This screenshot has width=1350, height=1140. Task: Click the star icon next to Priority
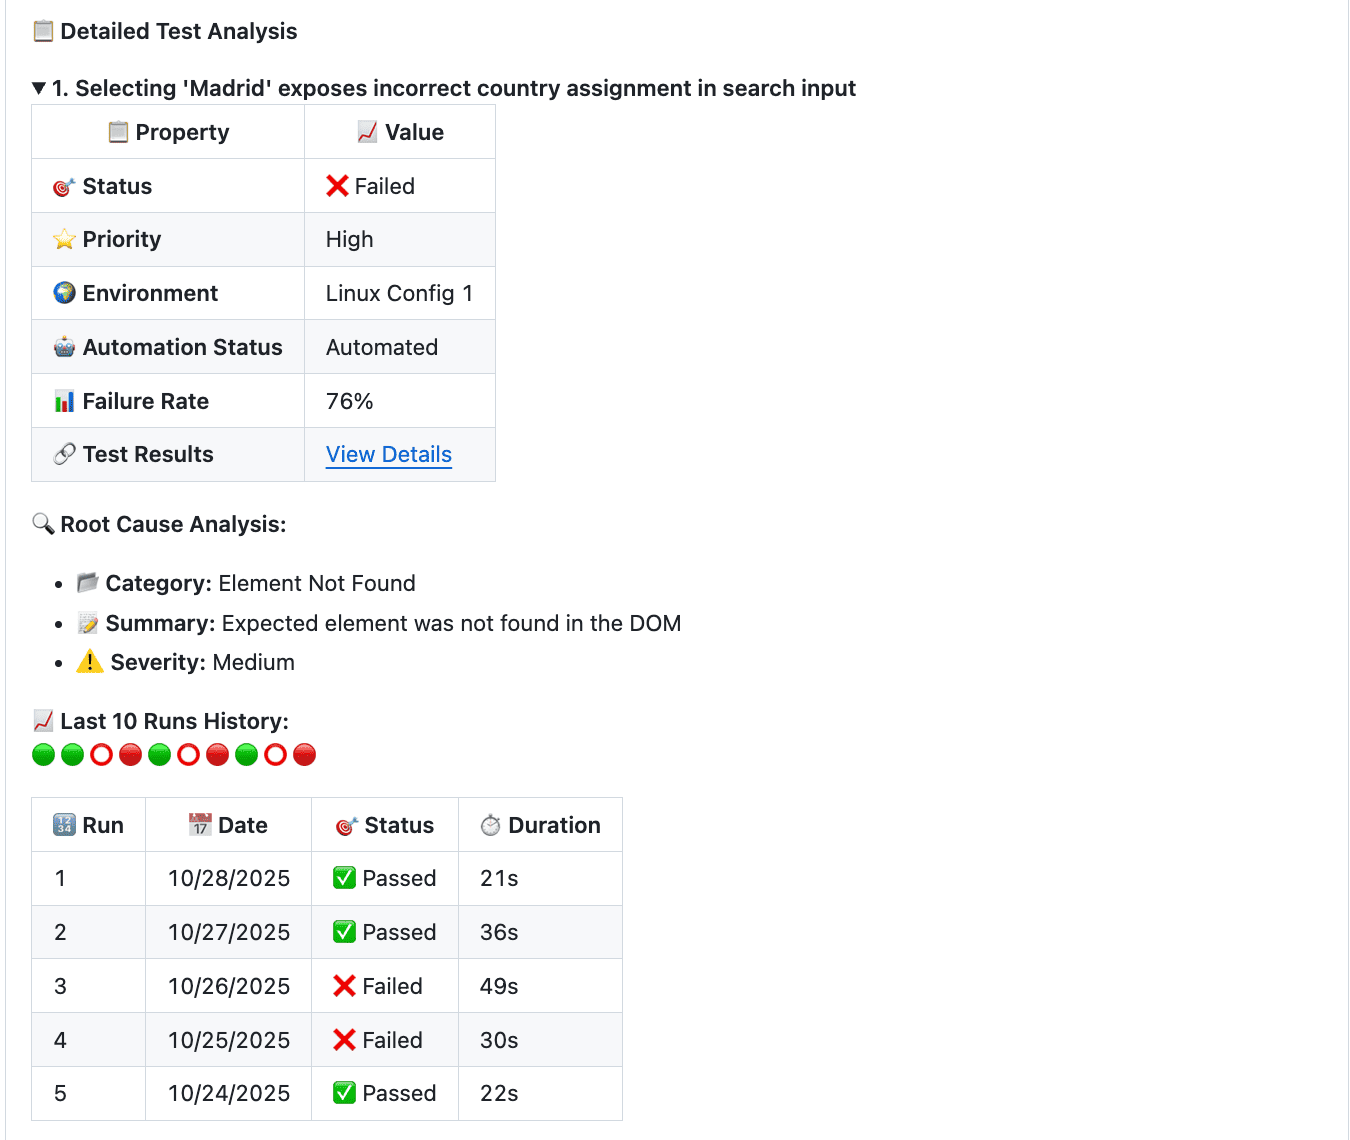[x=63, y=239]
